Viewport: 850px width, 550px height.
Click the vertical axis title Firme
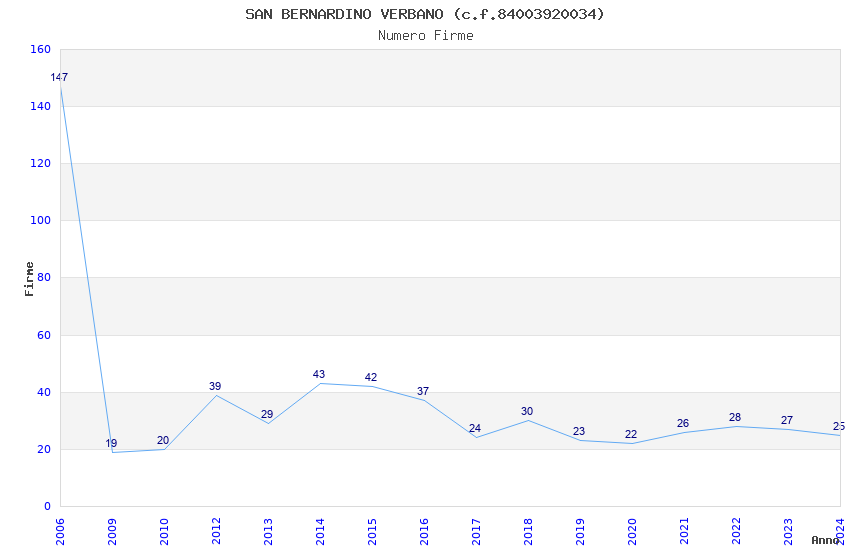29,279
